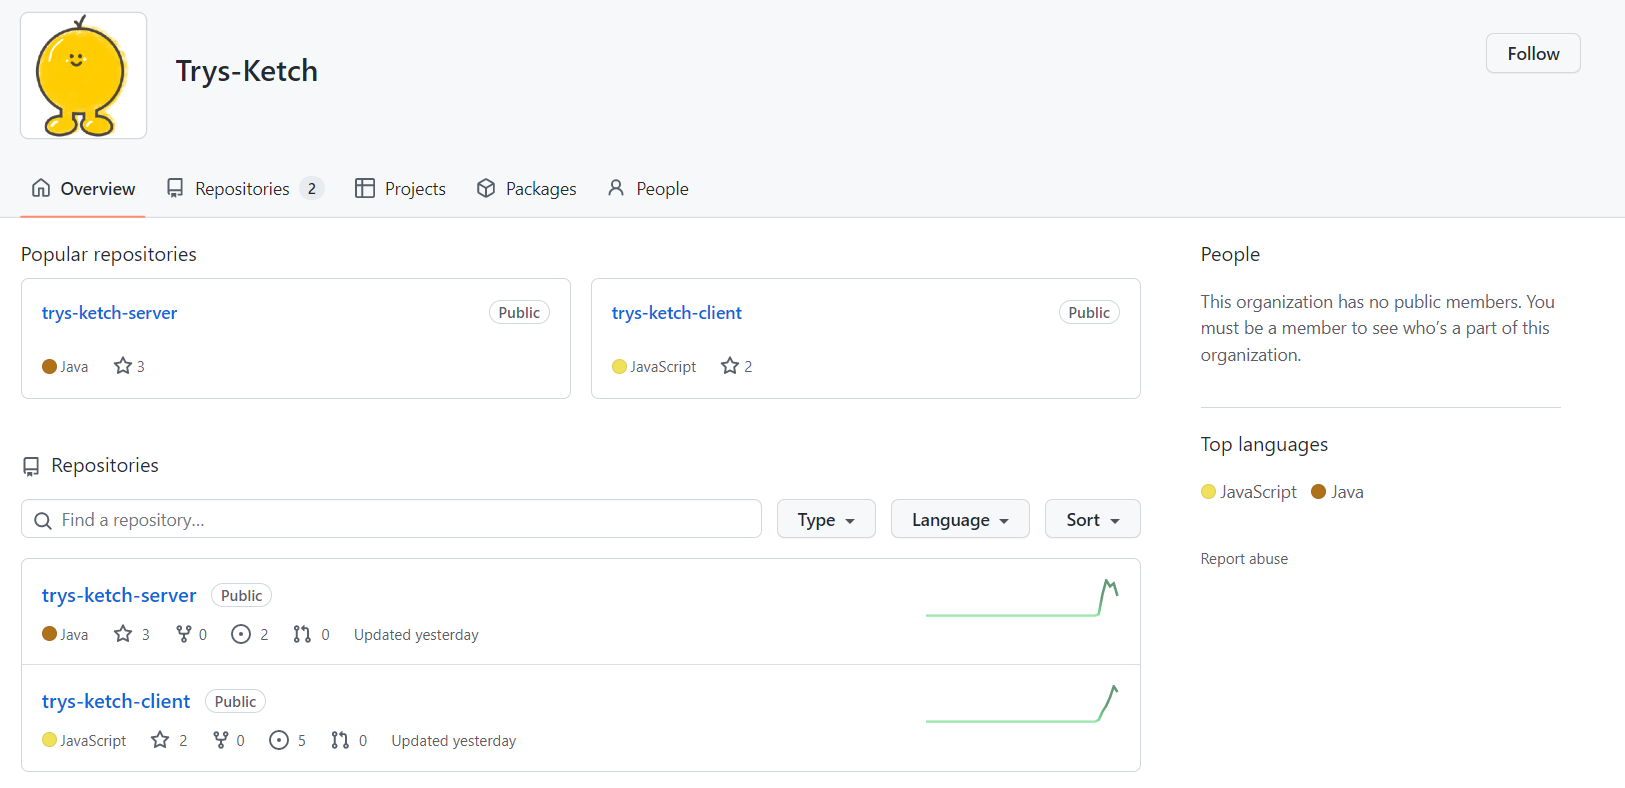Click the activity graph for trys-ketch-server

point(1022,598)
